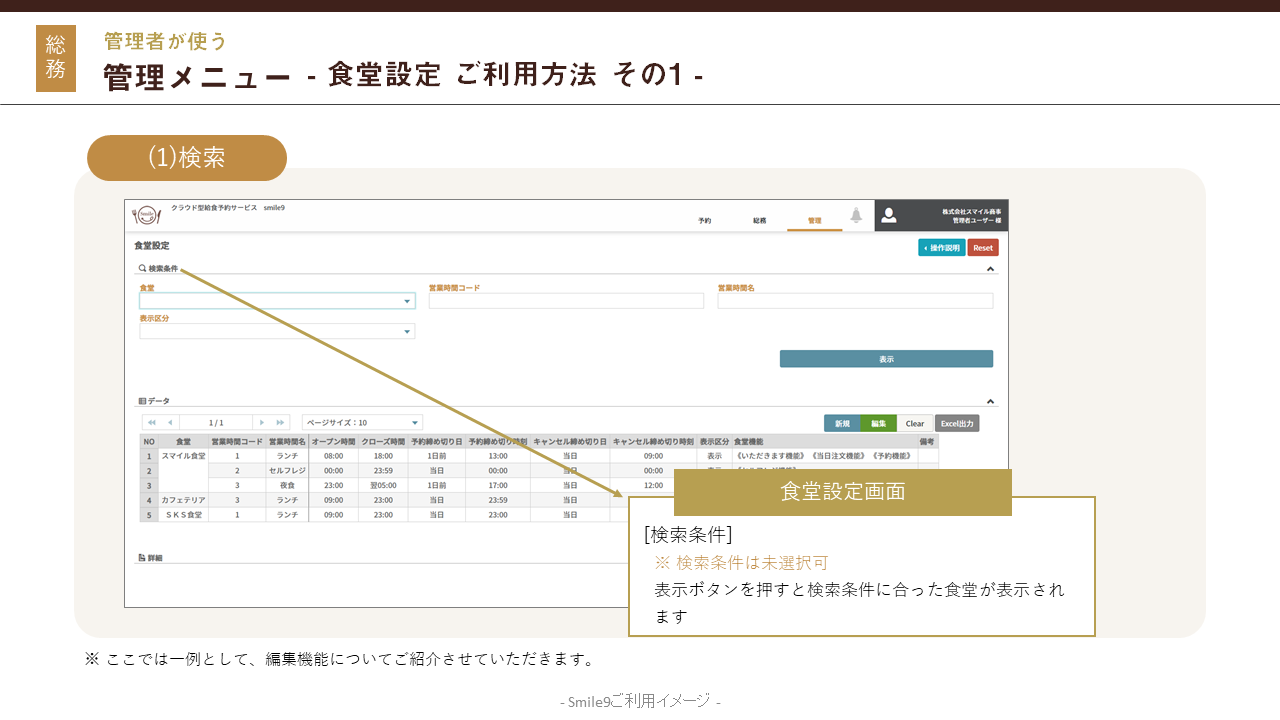Open the 表示区分 dropdown
Screen dimensions: 1280x720
coord(407,332)
